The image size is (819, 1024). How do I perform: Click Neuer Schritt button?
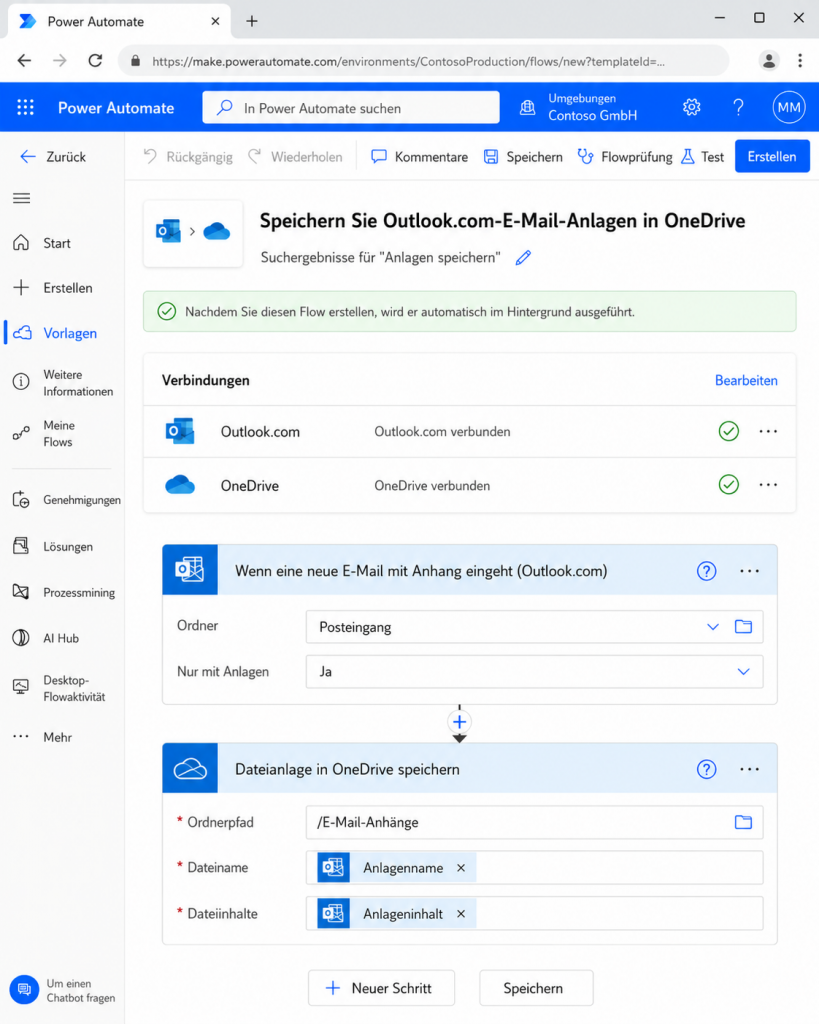coord(381,988)
